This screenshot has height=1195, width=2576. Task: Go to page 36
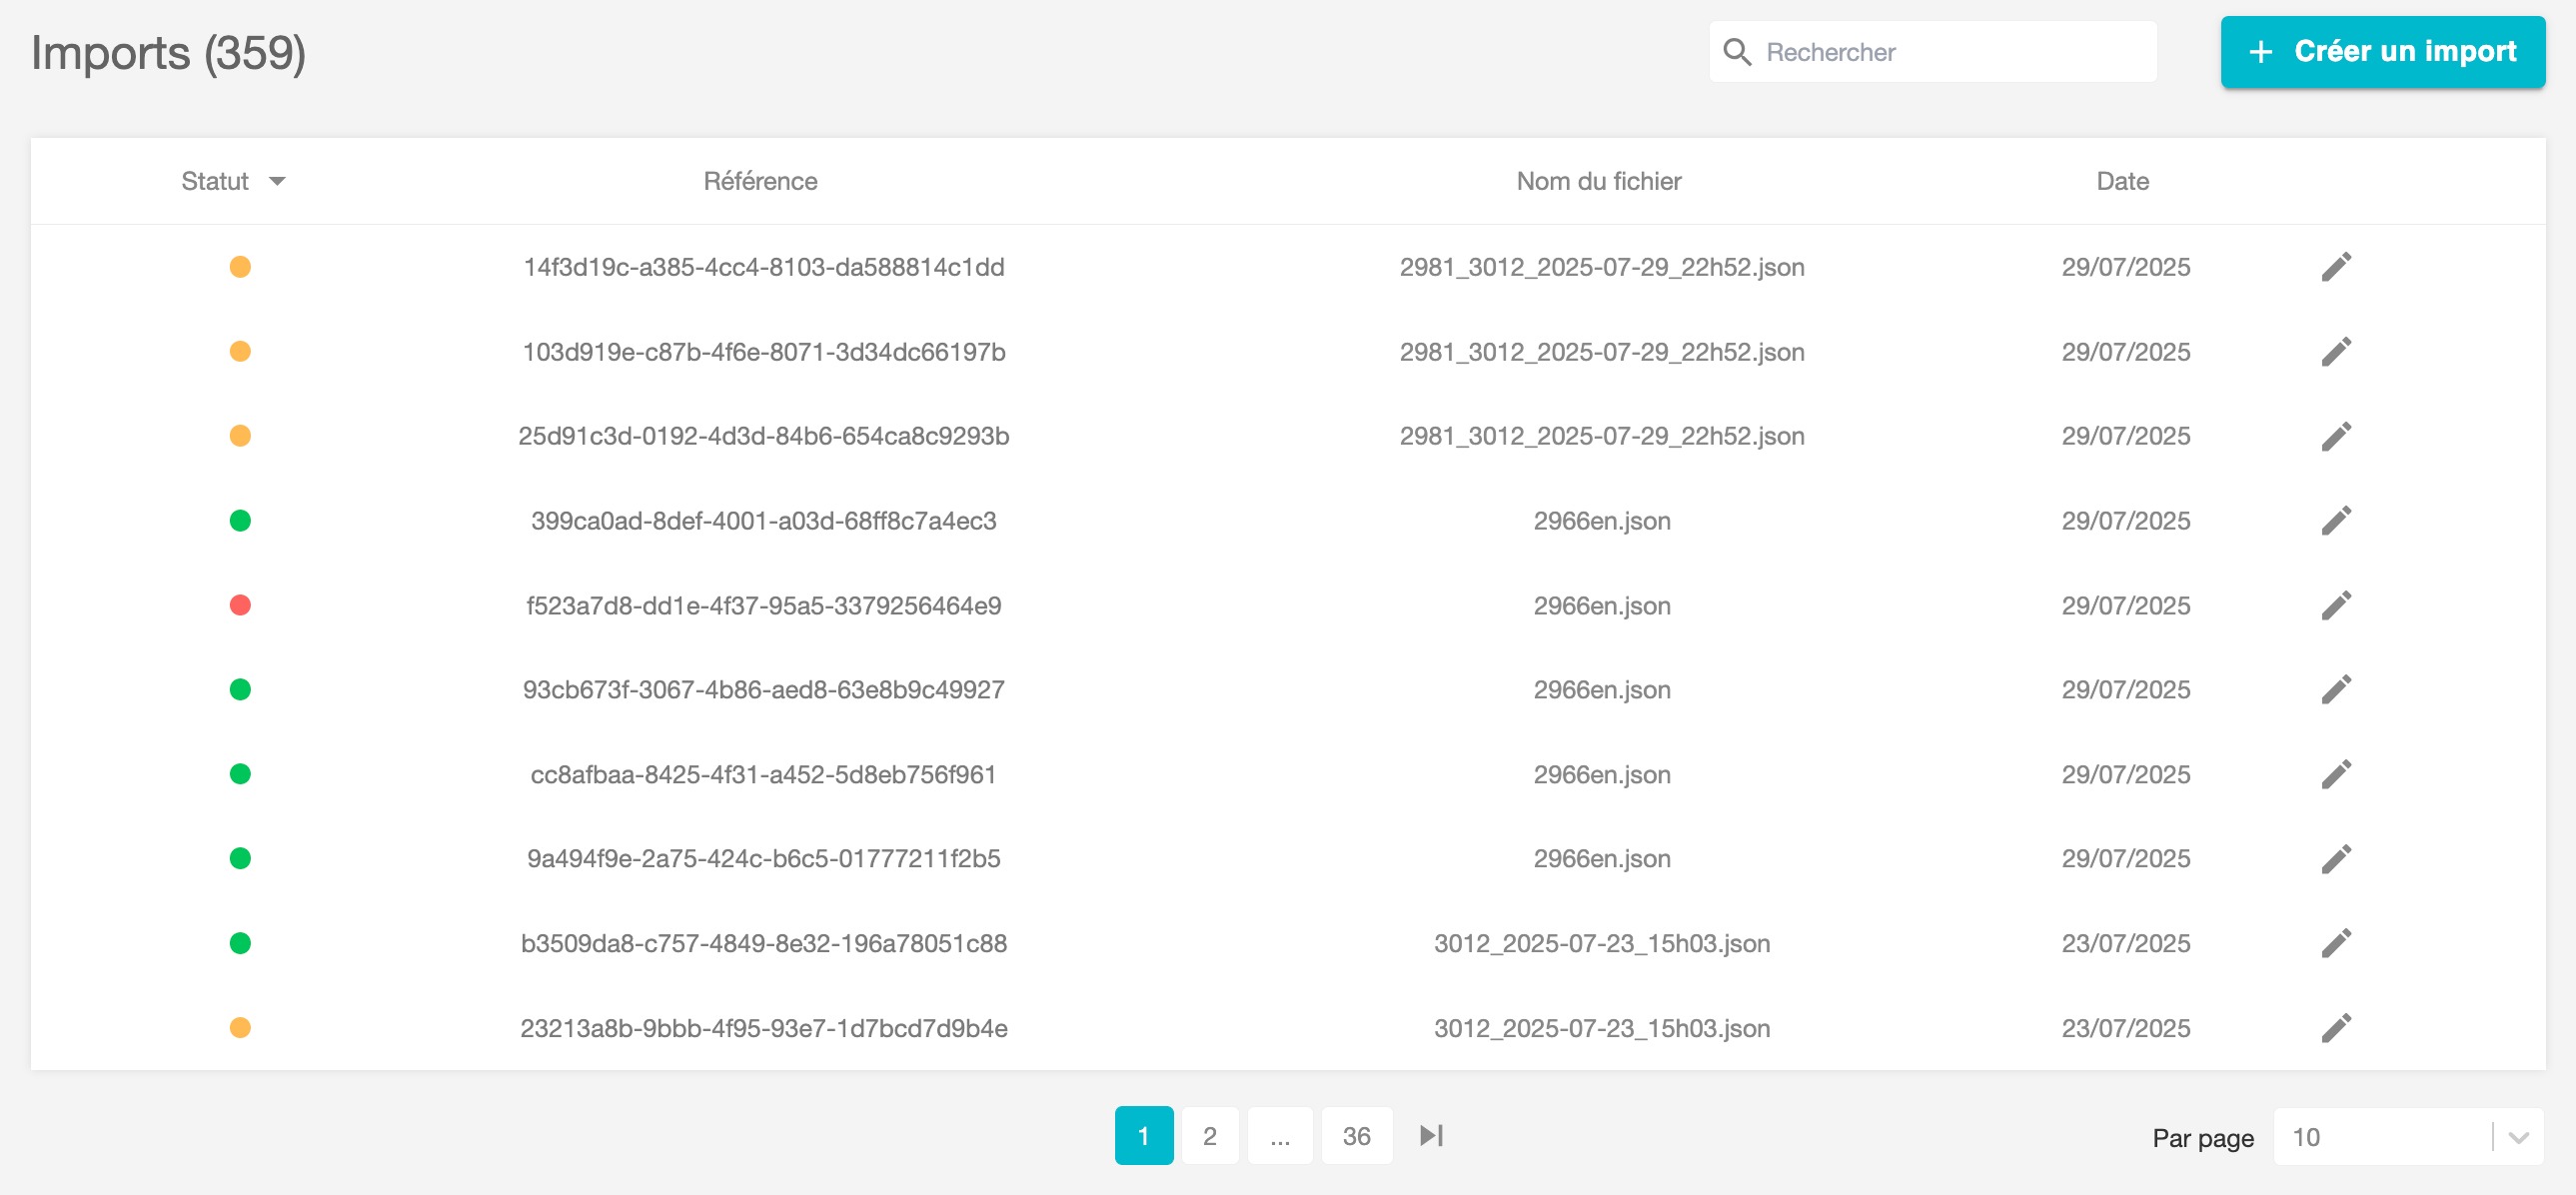(1356, 1136)
